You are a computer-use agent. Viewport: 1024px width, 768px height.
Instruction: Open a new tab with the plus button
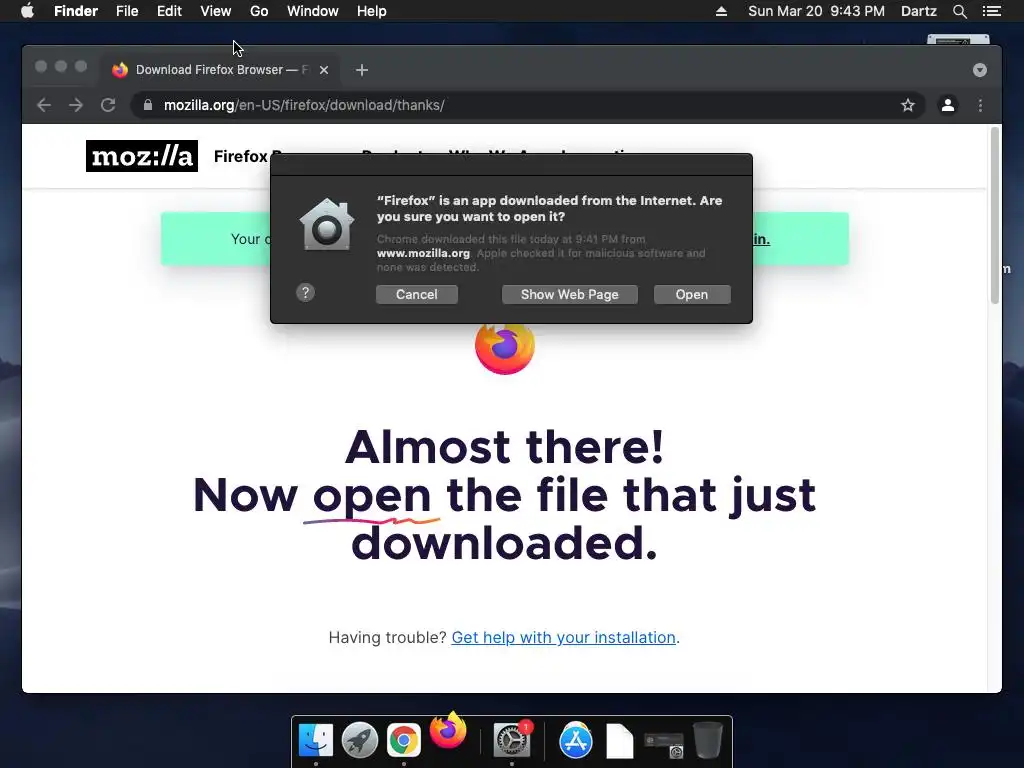click(362, 70)
